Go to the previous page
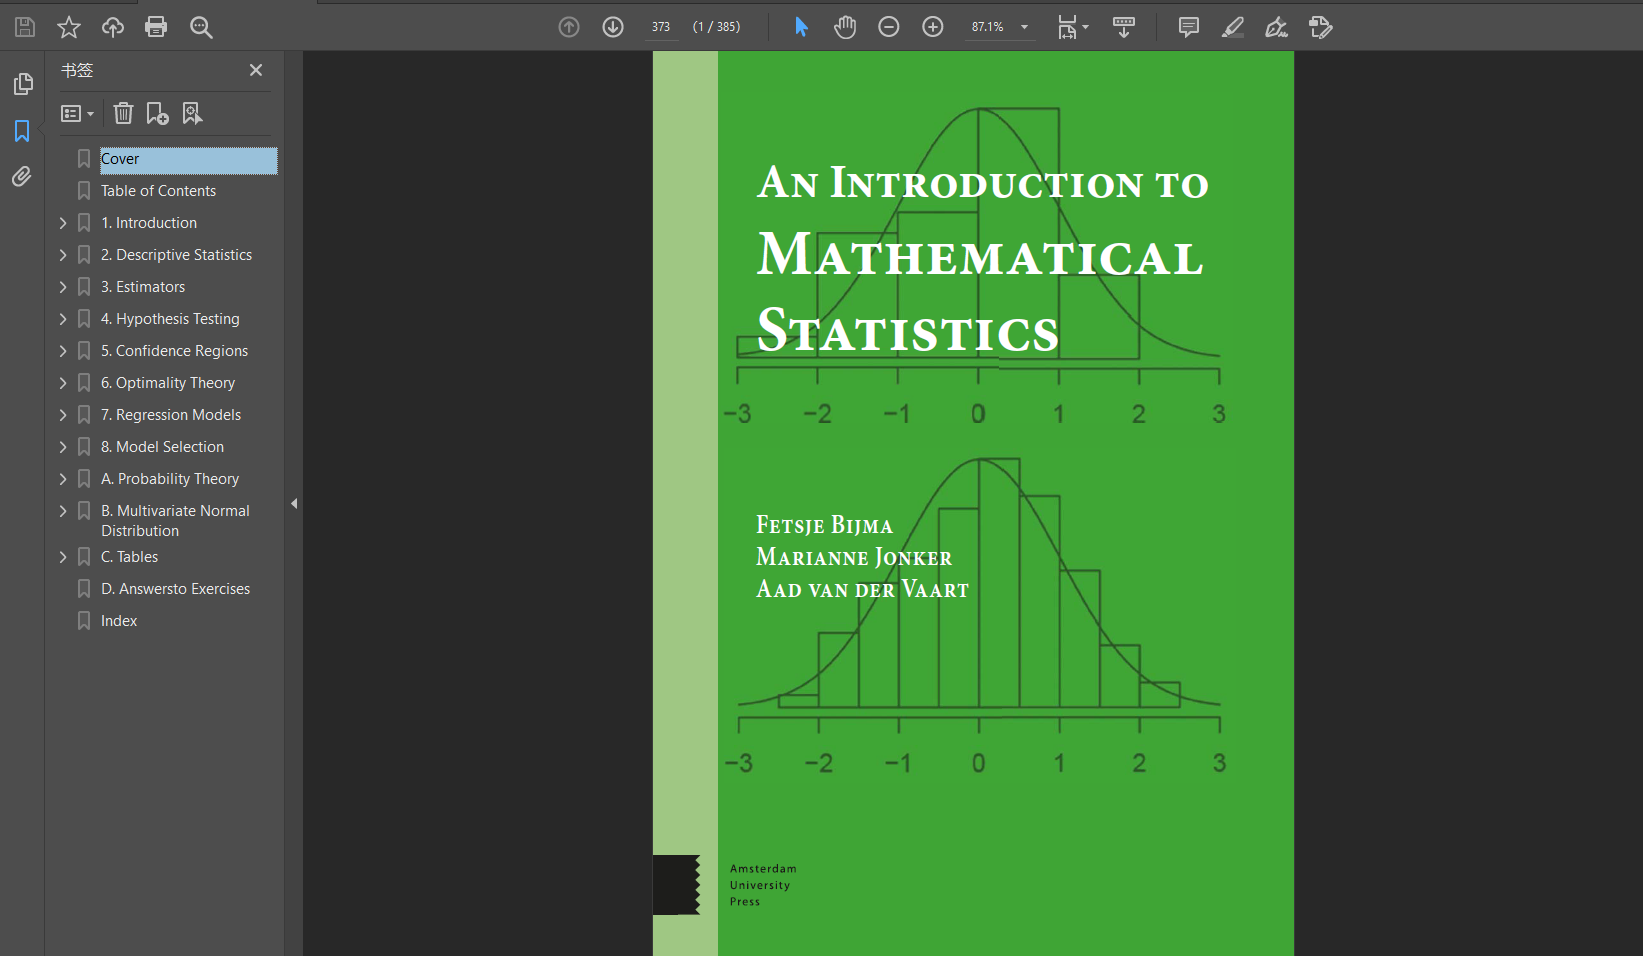Image resolution: width=1643 pixels, height=956 pixels. (x=569, y=27)
